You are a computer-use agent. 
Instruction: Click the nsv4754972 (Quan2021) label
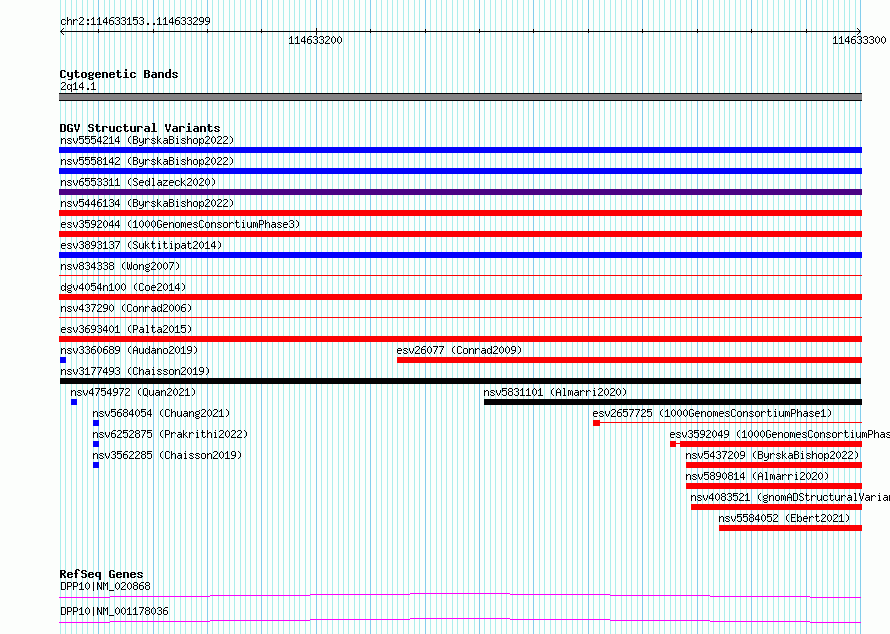click(133, 392)
